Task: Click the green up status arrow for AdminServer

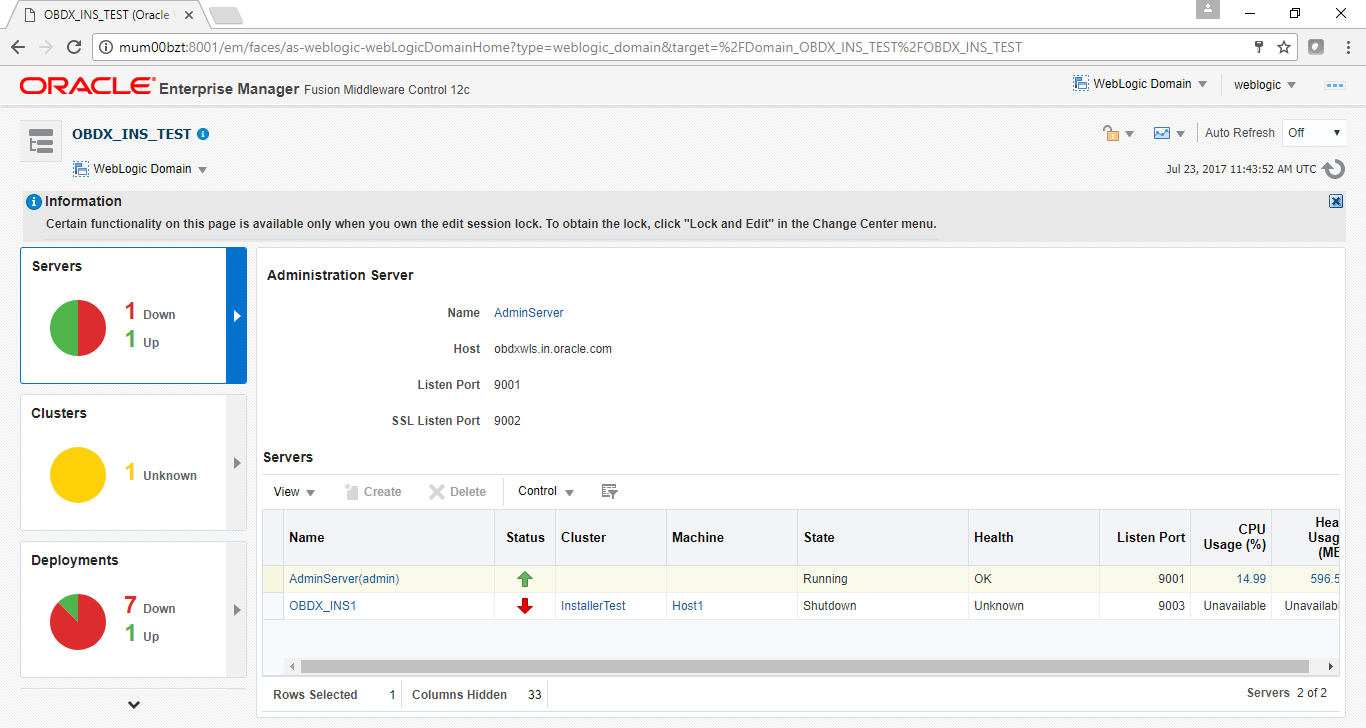Action: (x=525, y=579)
